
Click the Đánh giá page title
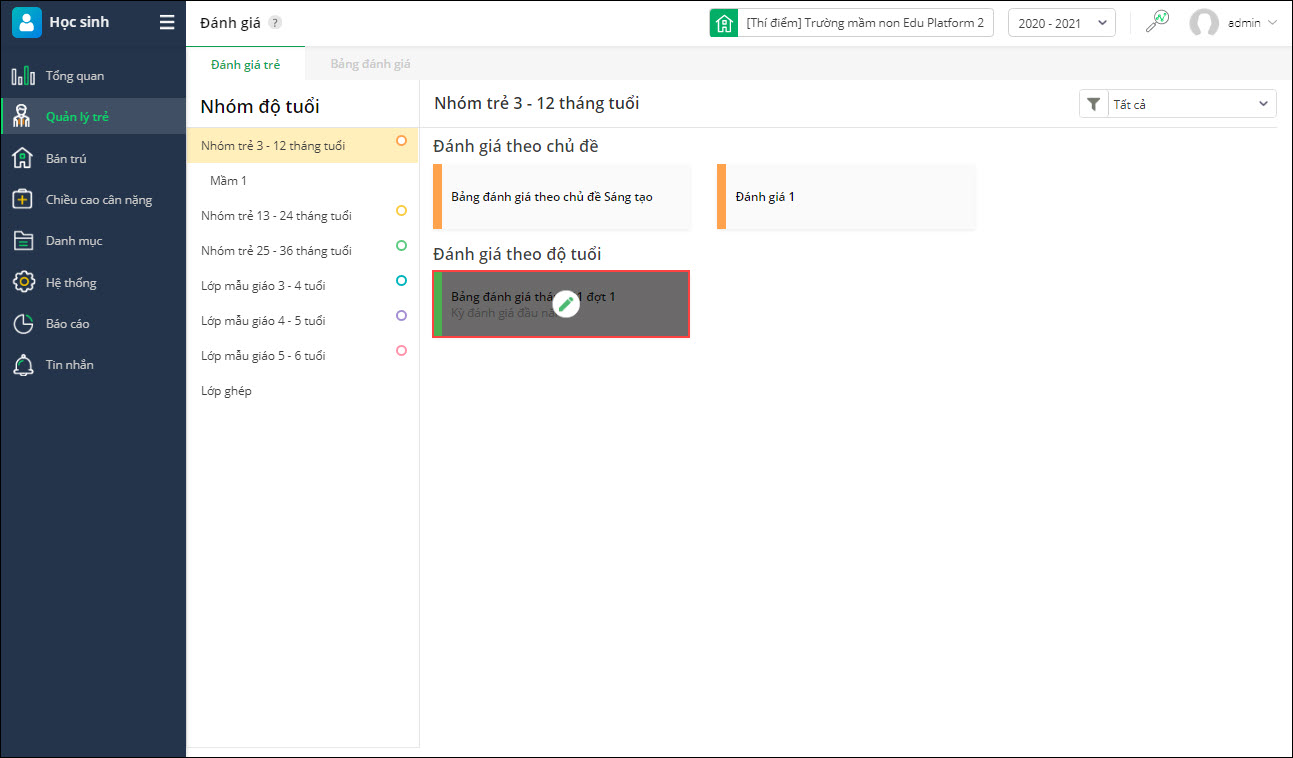230,23
